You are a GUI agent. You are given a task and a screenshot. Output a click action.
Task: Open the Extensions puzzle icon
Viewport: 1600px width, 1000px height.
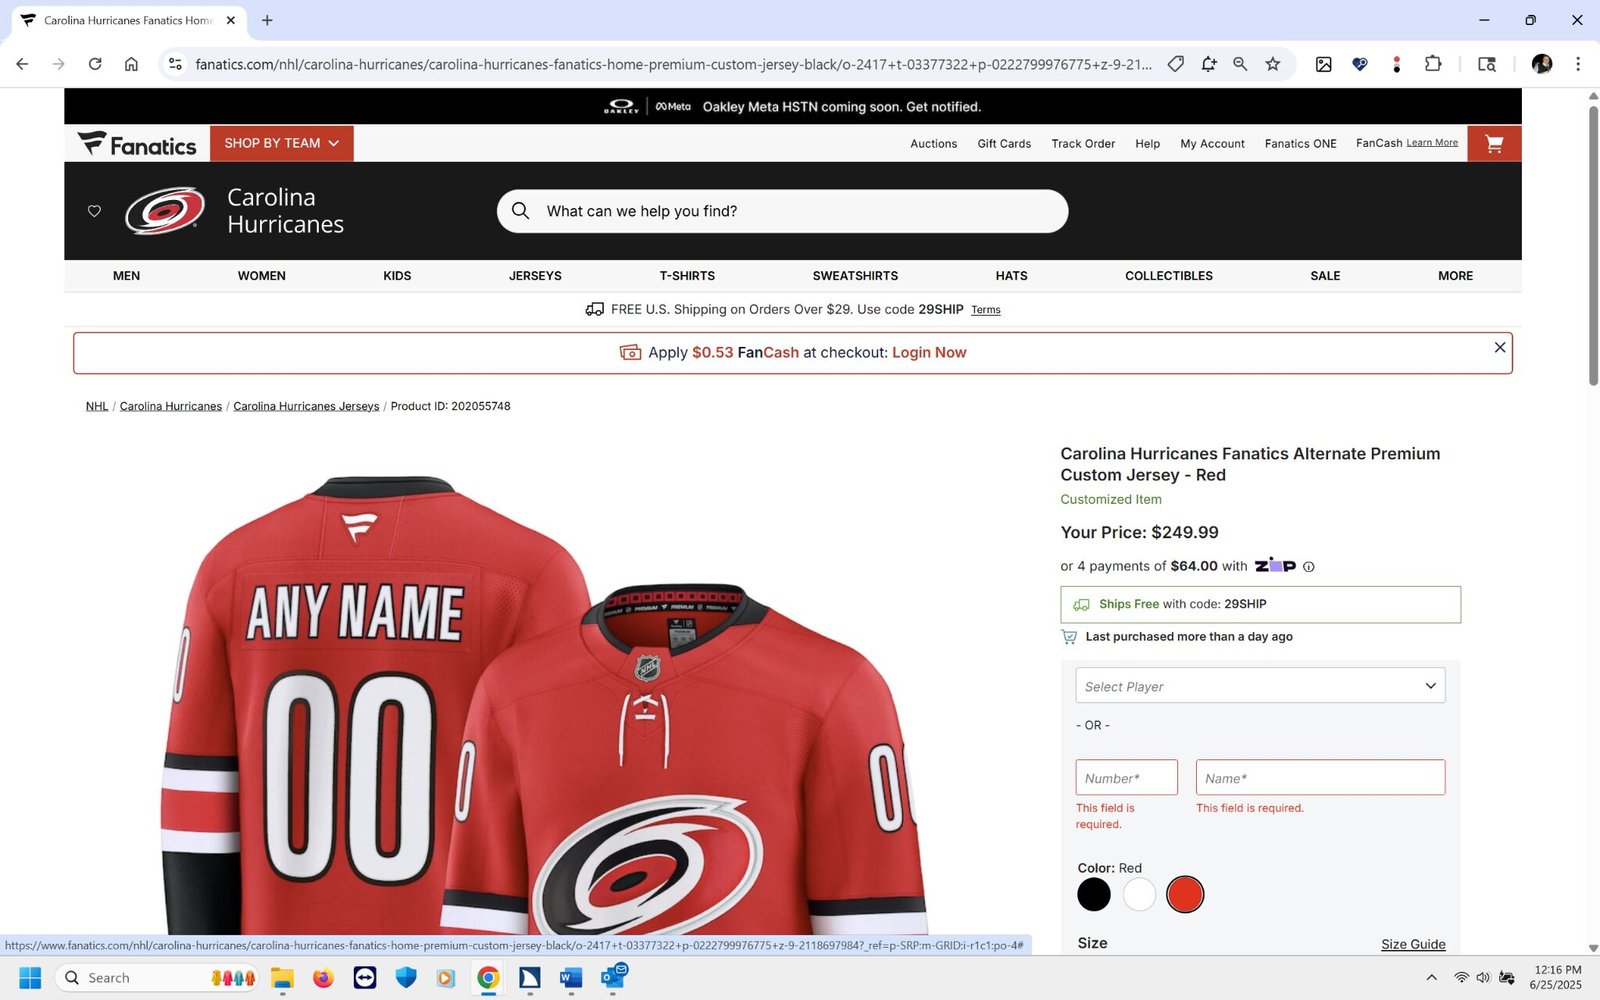point(1433,64)
